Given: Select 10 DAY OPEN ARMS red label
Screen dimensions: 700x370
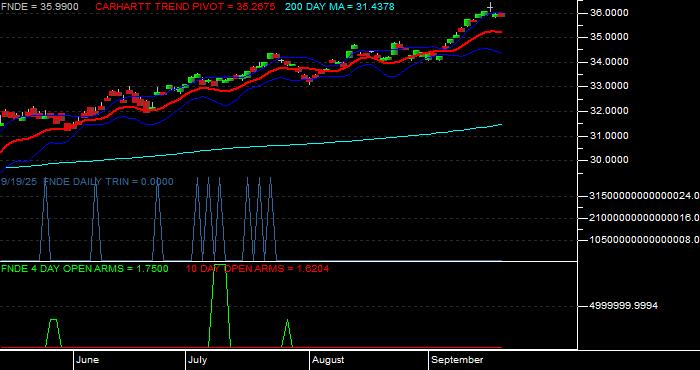Looking at the screenshot, I should (257, 269).
